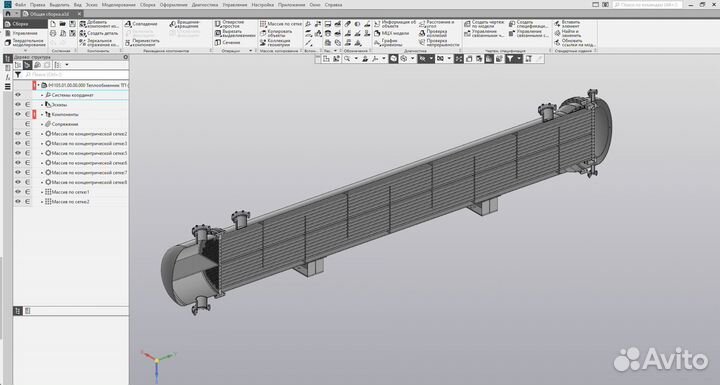This screenshot has width=720, height=385.
Task: Click the Save icon in ribbon
Action: (x=72, y=24)
